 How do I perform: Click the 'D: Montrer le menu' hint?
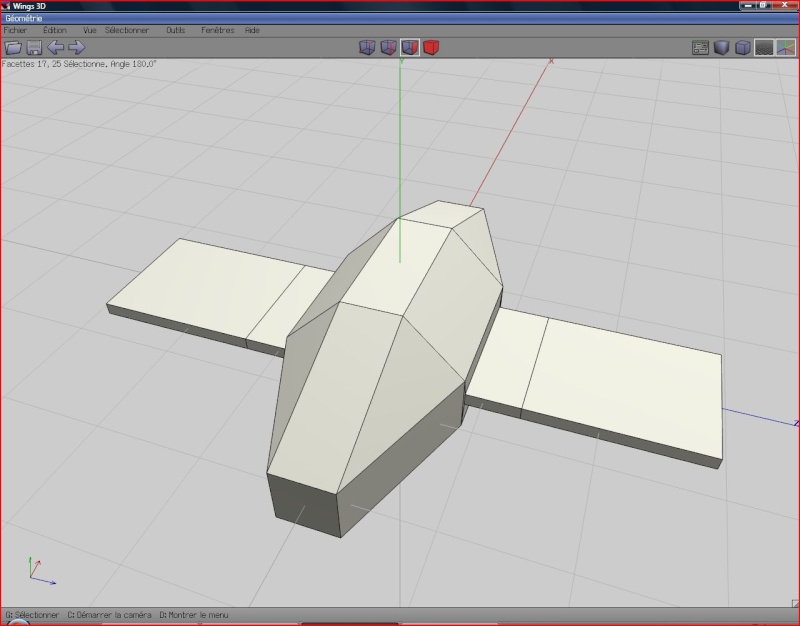pos(194,615)
